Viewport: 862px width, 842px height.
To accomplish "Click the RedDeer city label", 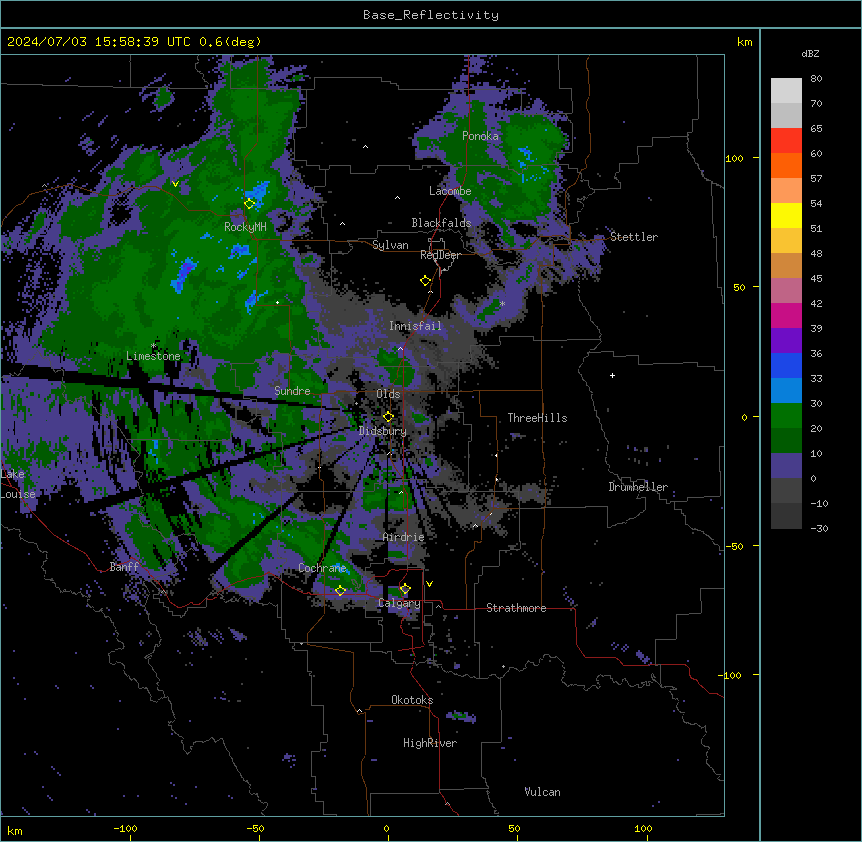I will click(440, 255).
